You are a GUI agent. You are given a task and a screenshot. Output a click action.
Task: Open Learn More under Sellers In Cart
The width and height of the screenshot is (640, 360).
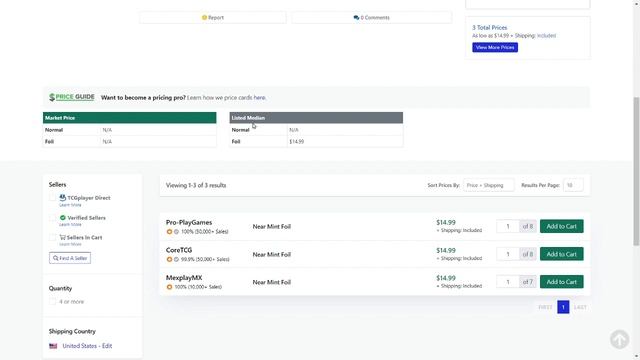(70, 244)
